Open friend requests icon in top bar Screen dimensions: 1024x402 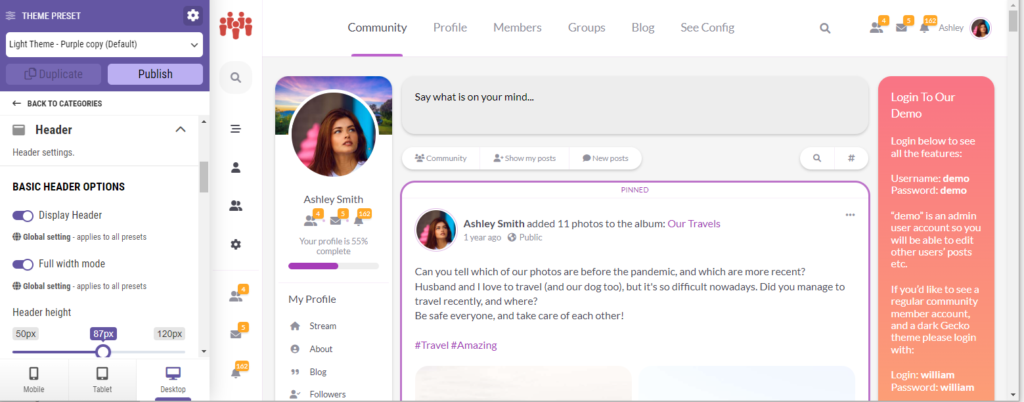coord(877,28)
